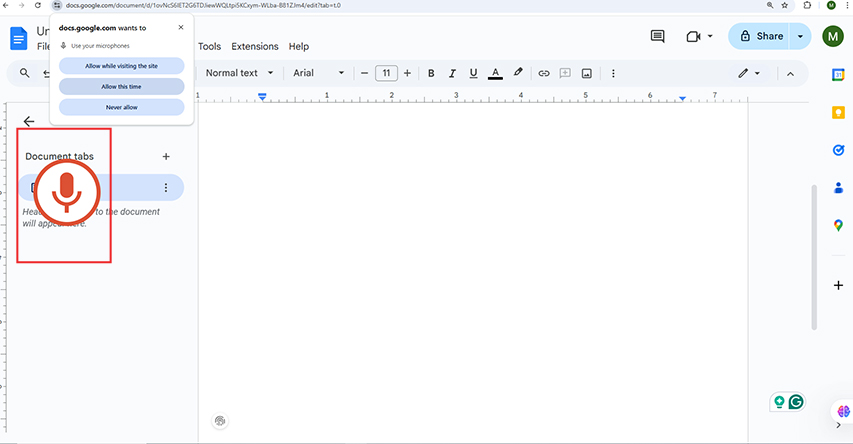
Task: Click the browser zoom magnifier icon
Action: 770,5
